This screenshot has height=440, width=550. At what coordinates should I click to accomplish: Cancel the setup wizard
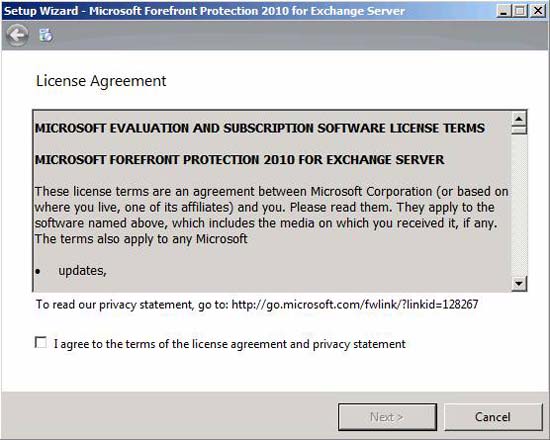click(493, 417)
